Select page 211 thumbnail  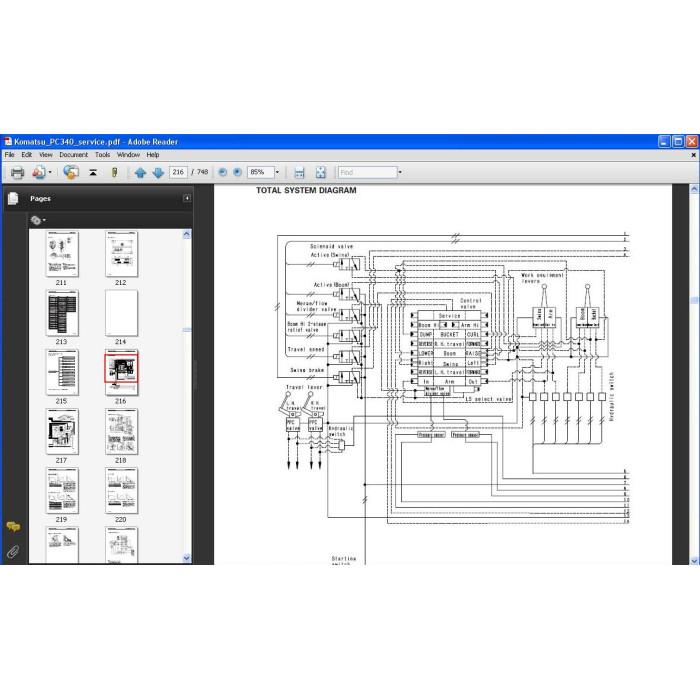62,254
